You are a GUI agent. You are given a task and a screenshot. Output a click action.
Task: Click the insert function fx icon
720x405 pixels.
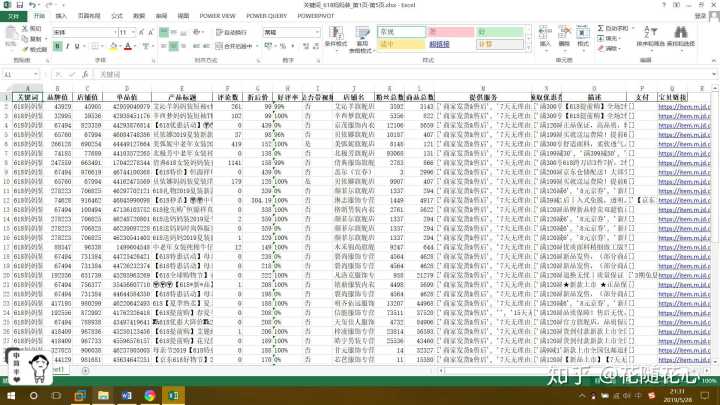point(85,74)
